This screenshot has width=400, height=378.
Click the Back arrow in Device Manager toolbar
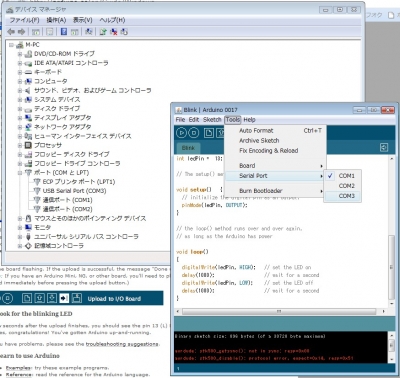tap(11, 32)
